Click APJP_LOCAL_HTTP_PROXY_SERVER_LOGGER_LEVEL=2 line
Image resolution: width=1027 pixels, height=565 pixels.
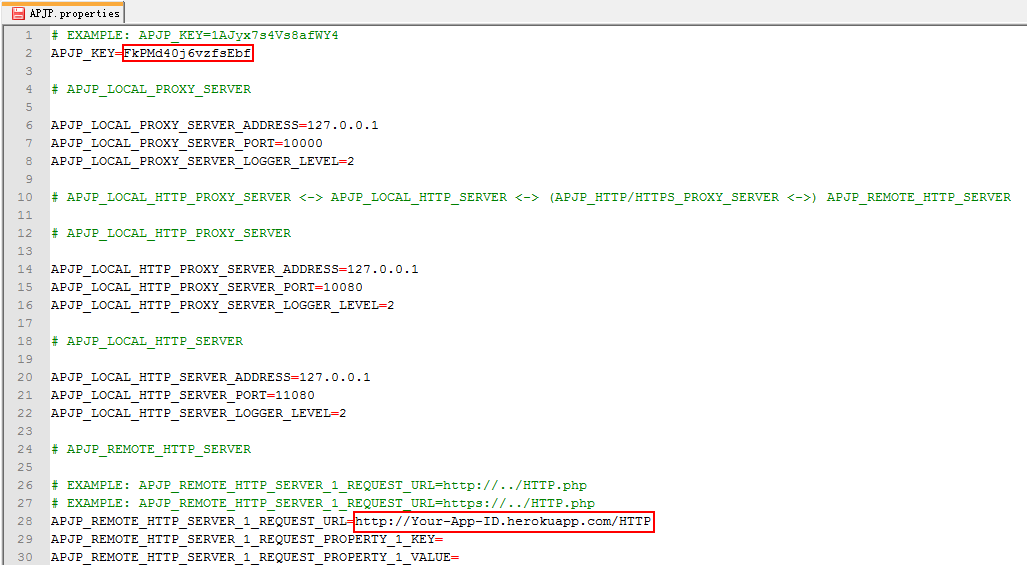pos(223,305)
